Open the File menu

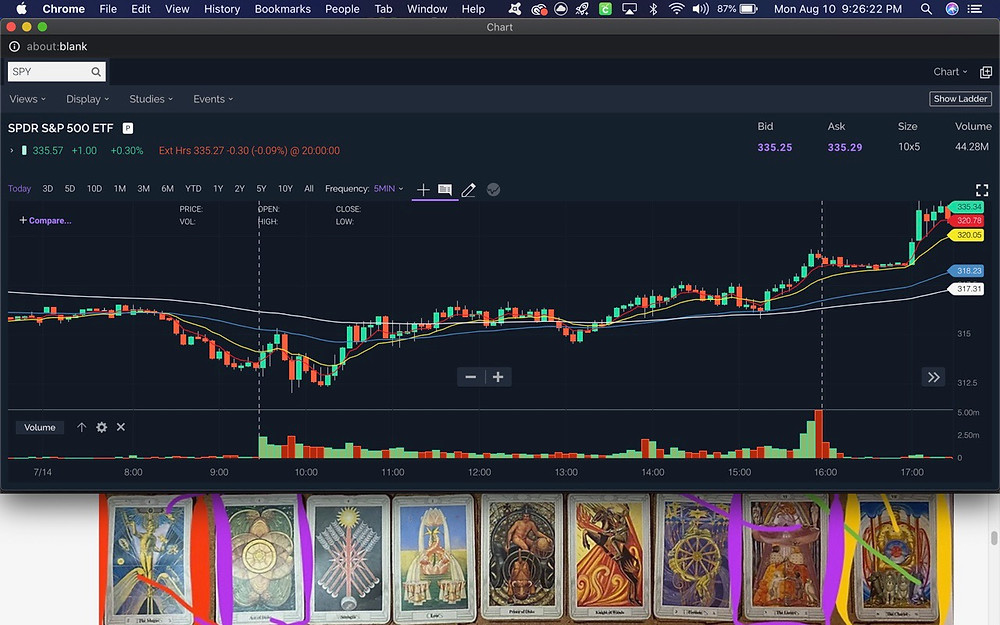108,9
